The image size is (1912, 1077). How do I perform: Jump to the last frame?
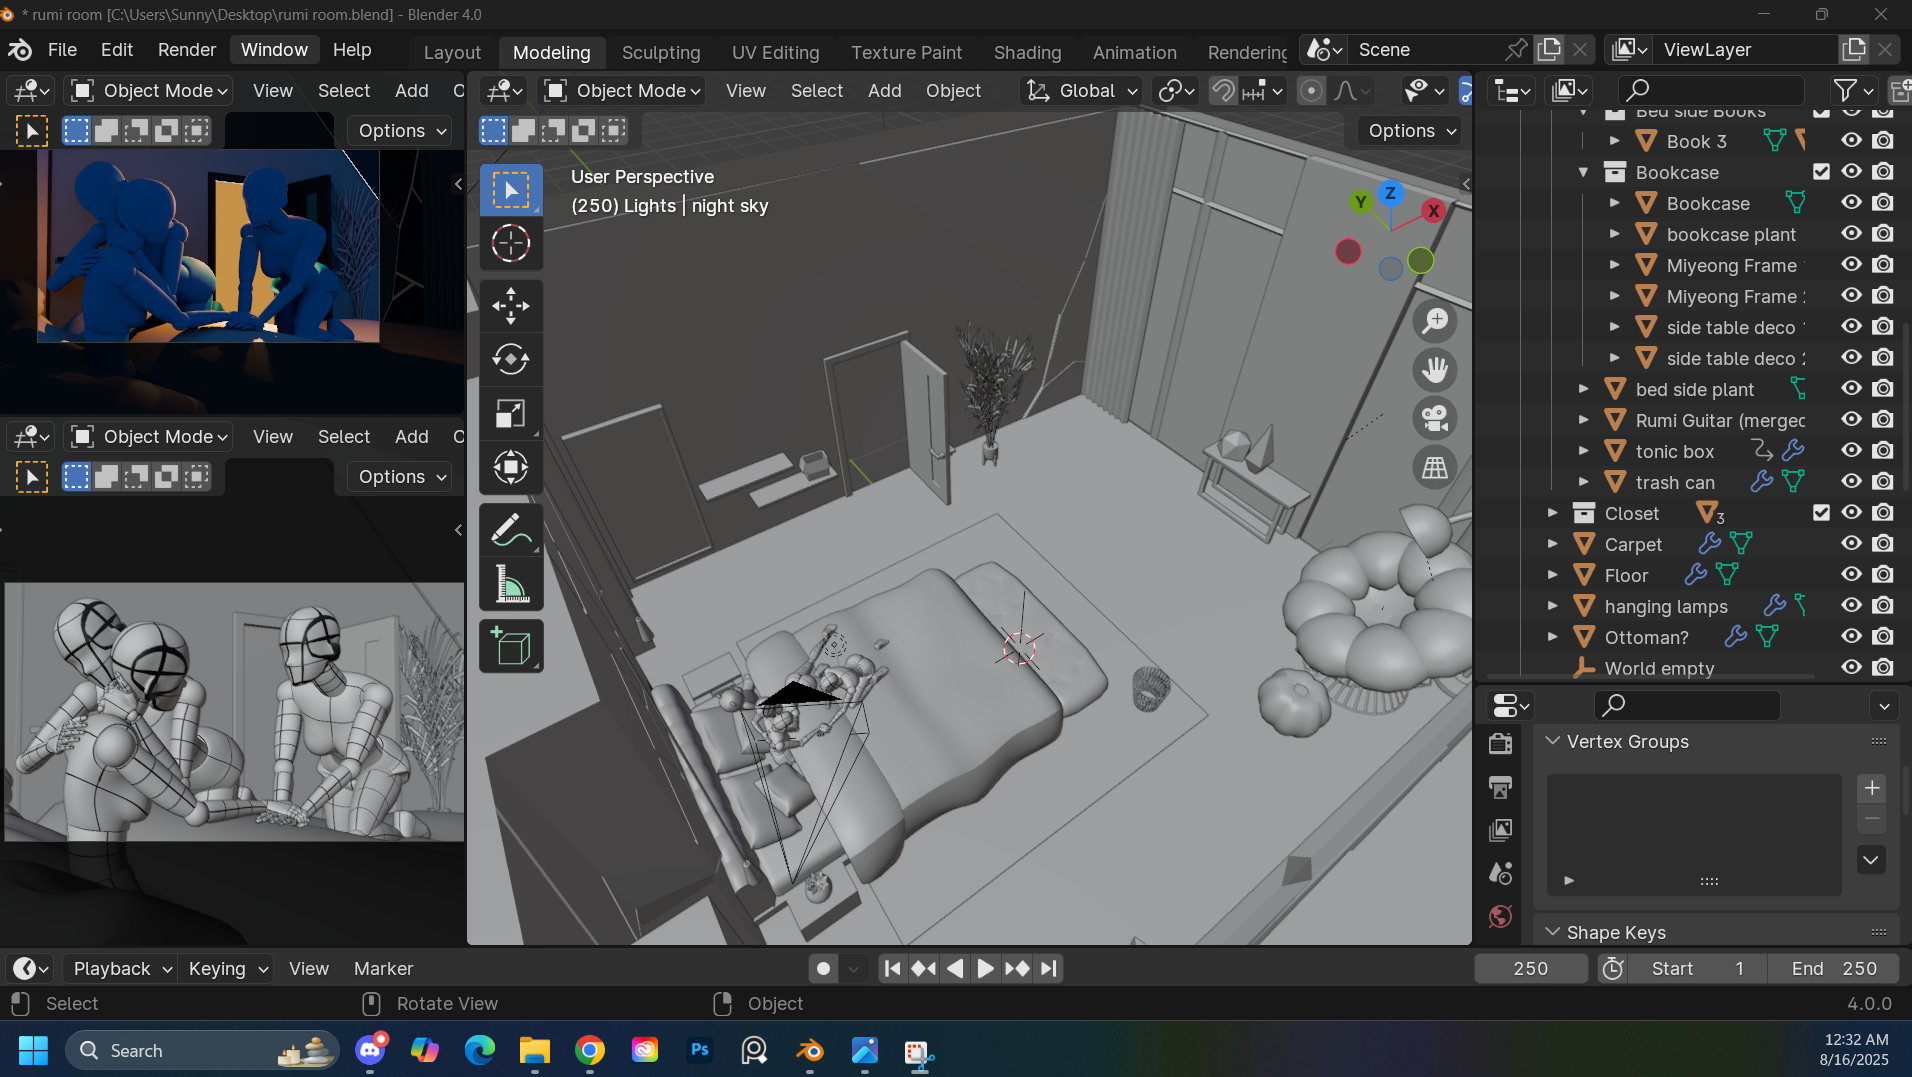pos(1048,968)
